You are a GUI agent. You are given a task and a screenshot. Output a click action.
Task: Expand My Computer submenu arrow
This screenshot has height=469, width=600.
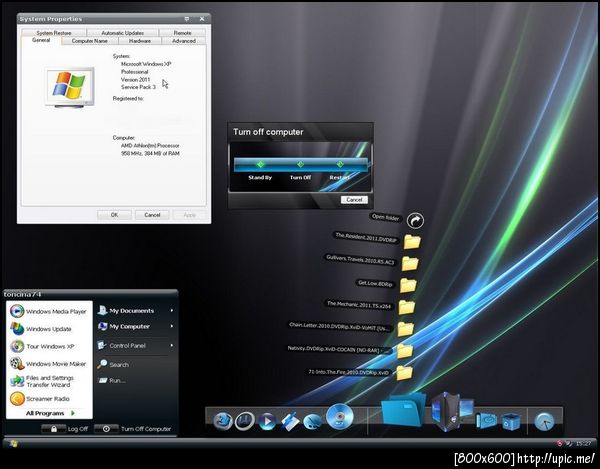click(171, 326)
